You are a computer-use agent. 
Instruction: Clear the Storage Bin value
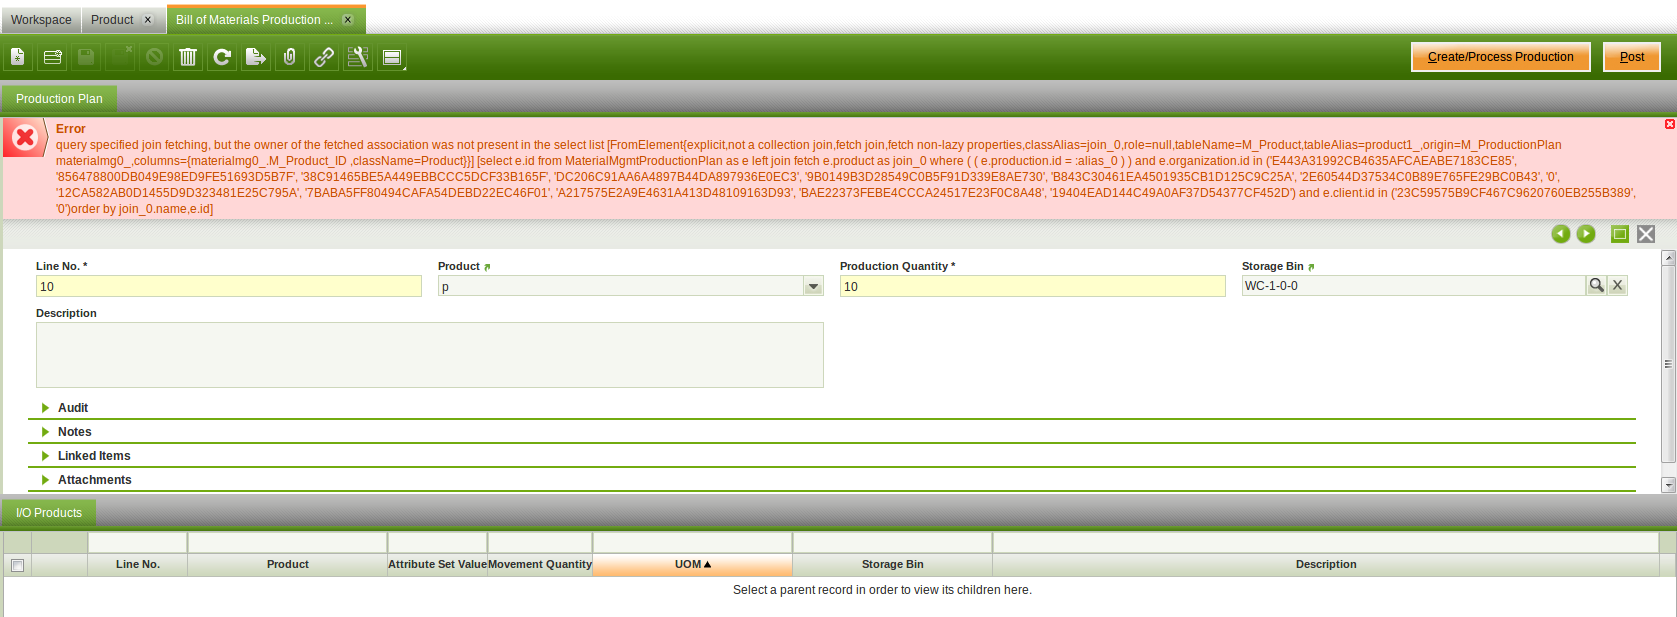(x=1617, y=285)
